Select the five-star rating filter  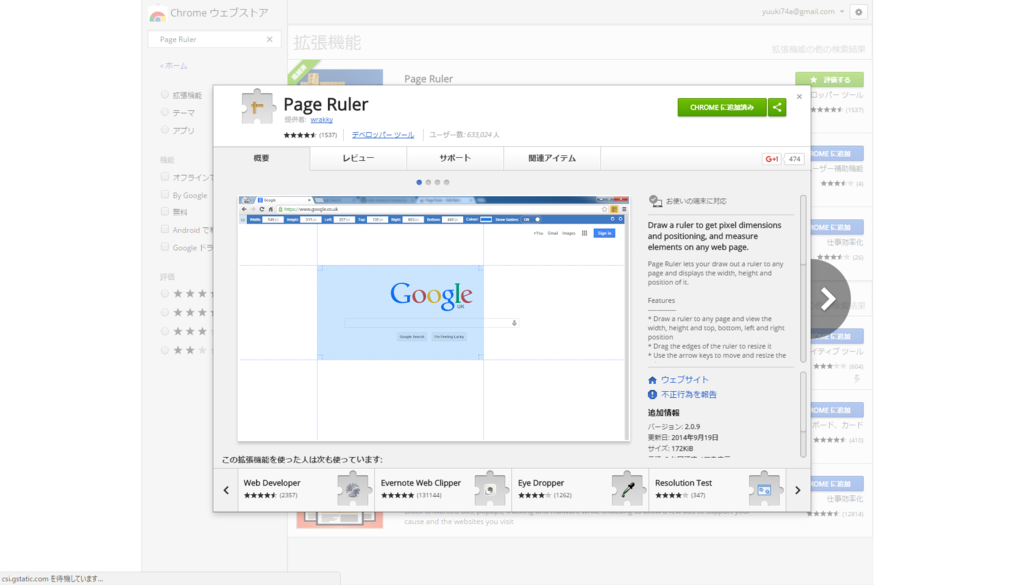click(x=165, y=294)
